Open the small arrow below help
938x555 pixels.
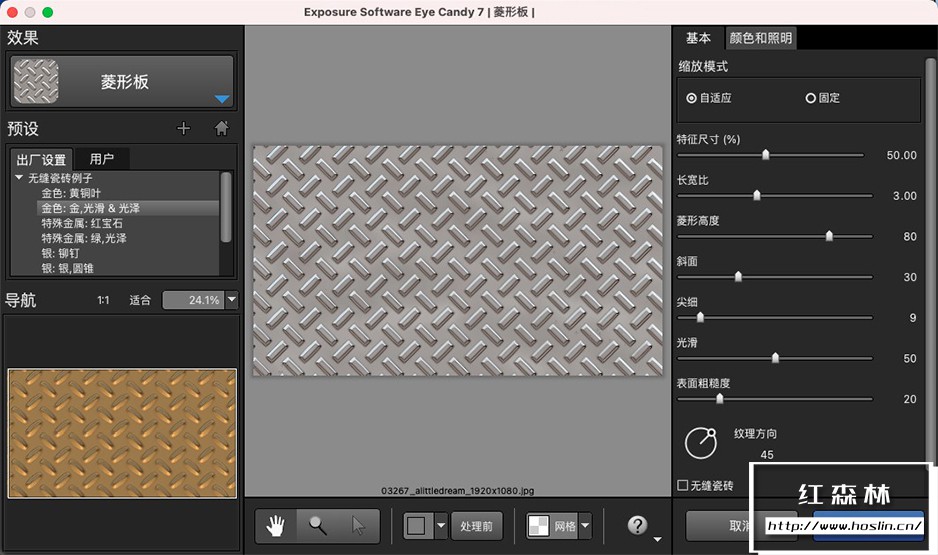[657, 539]
